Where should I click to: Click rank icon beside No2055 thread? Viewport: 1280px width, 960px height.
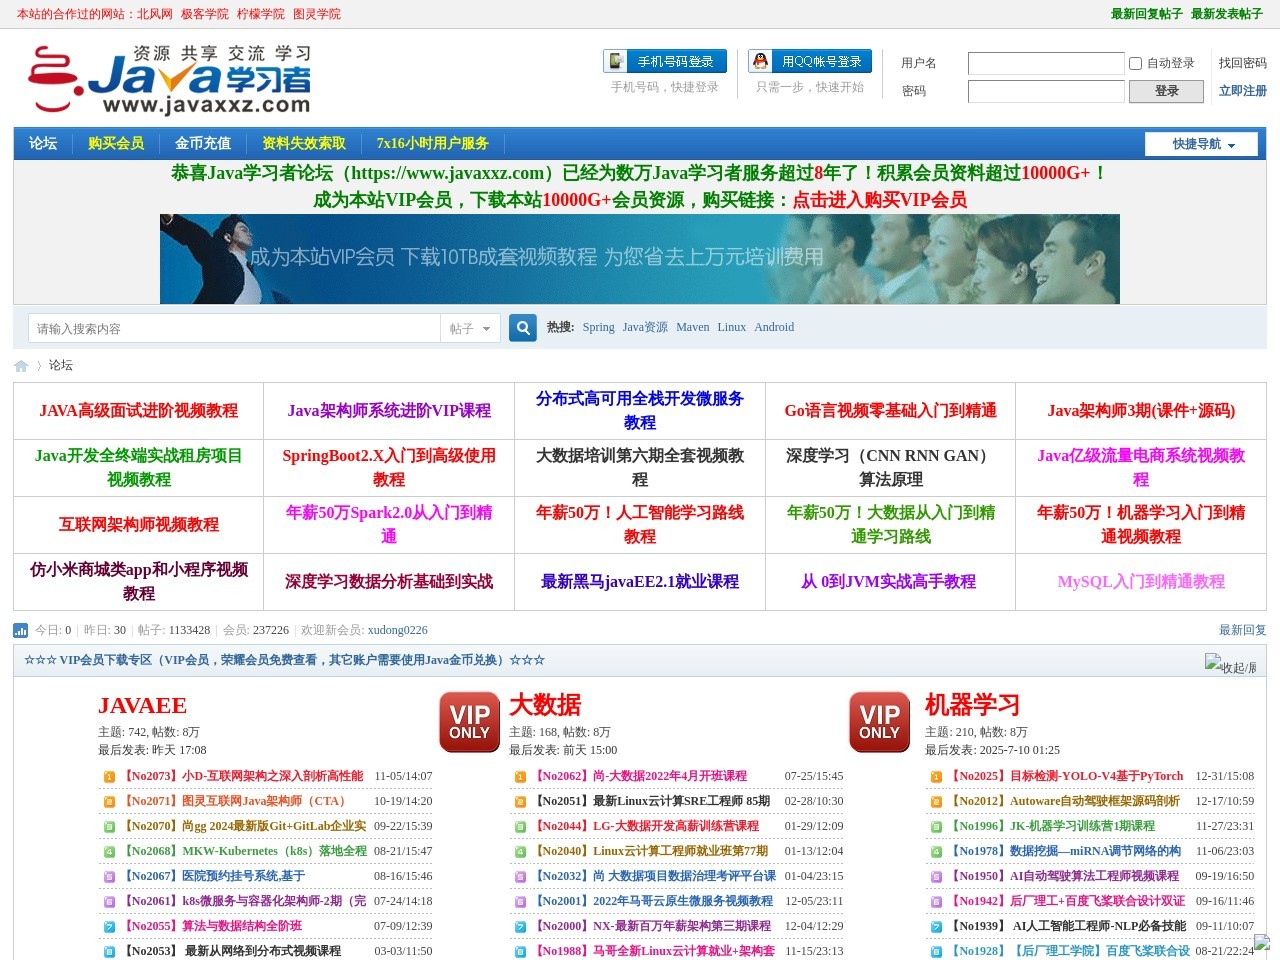click(110, 927)
